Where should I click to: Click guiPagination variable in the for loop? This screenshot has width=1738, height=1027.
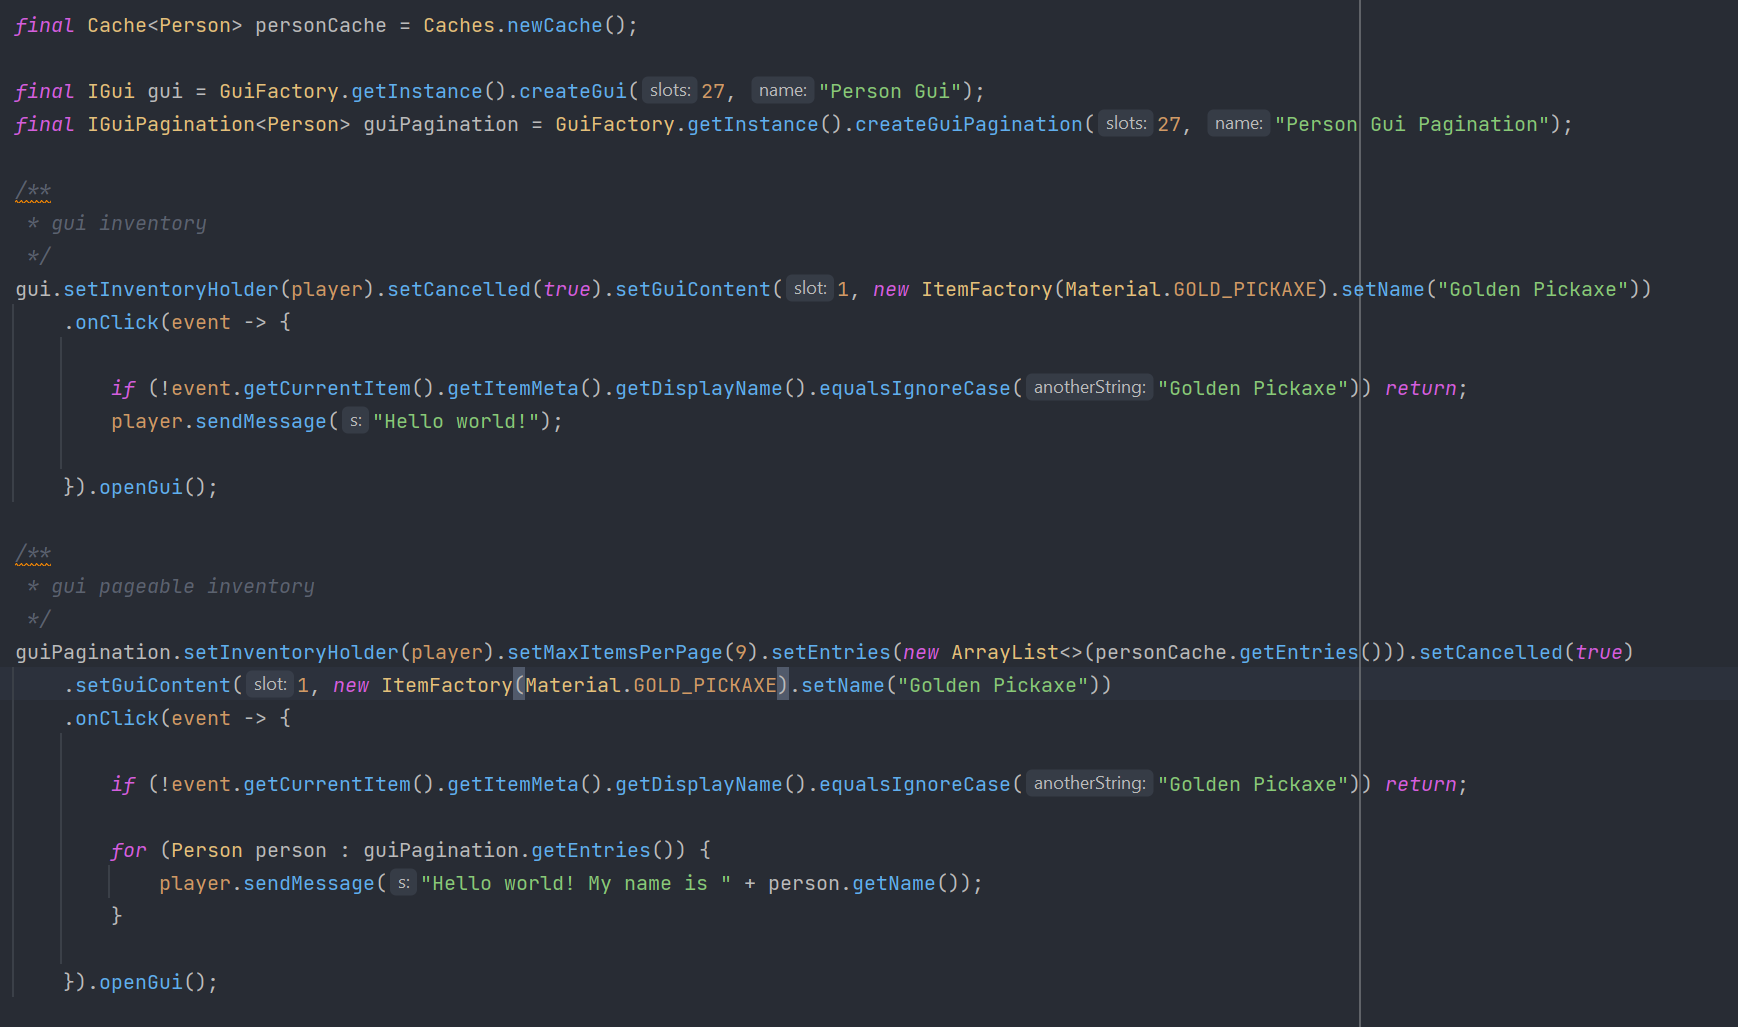coord(441,850)
